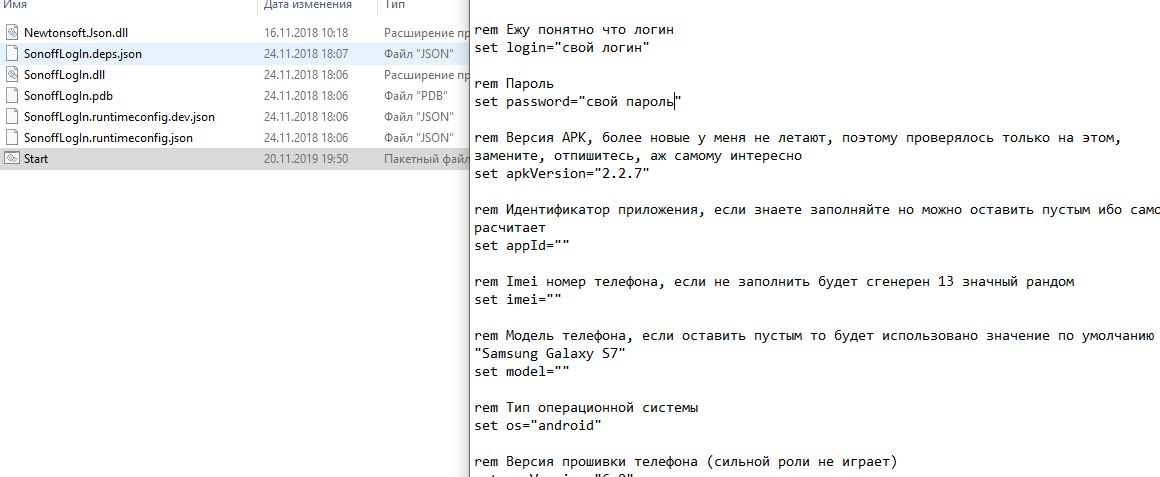Click the comment line starting rem Версия прошивки телефона
1160x477 pixels.
coord(686,461)
